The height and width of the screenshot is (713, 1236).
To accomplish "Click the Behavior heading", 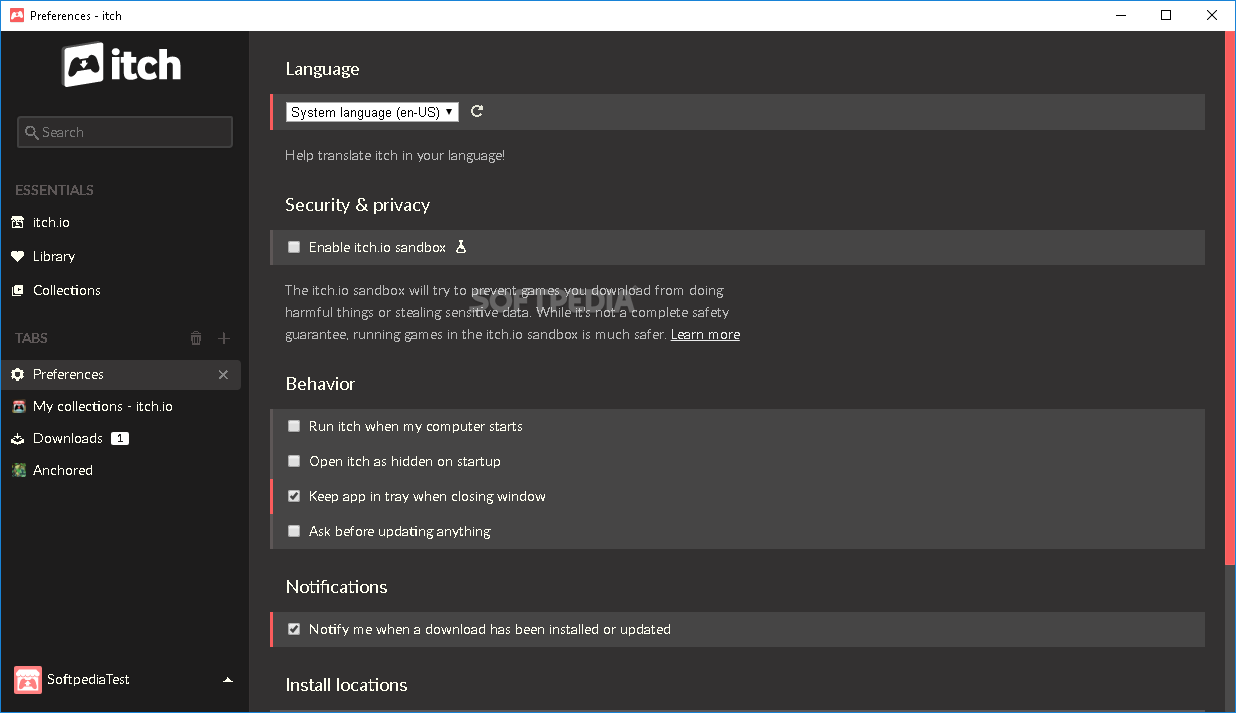I will [x=320, y=384].
